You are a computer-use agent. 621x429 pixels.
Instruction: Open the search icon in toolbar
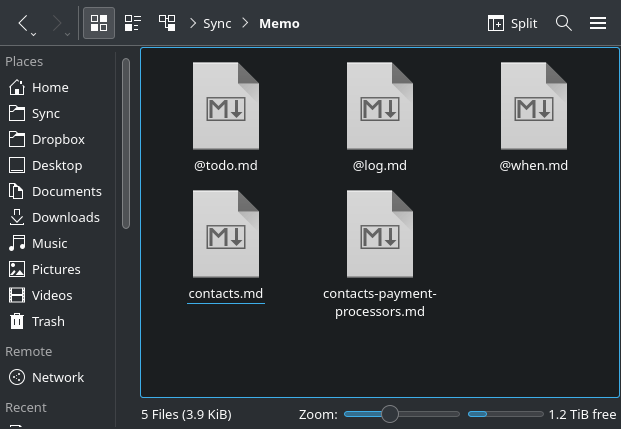[564, 23]
